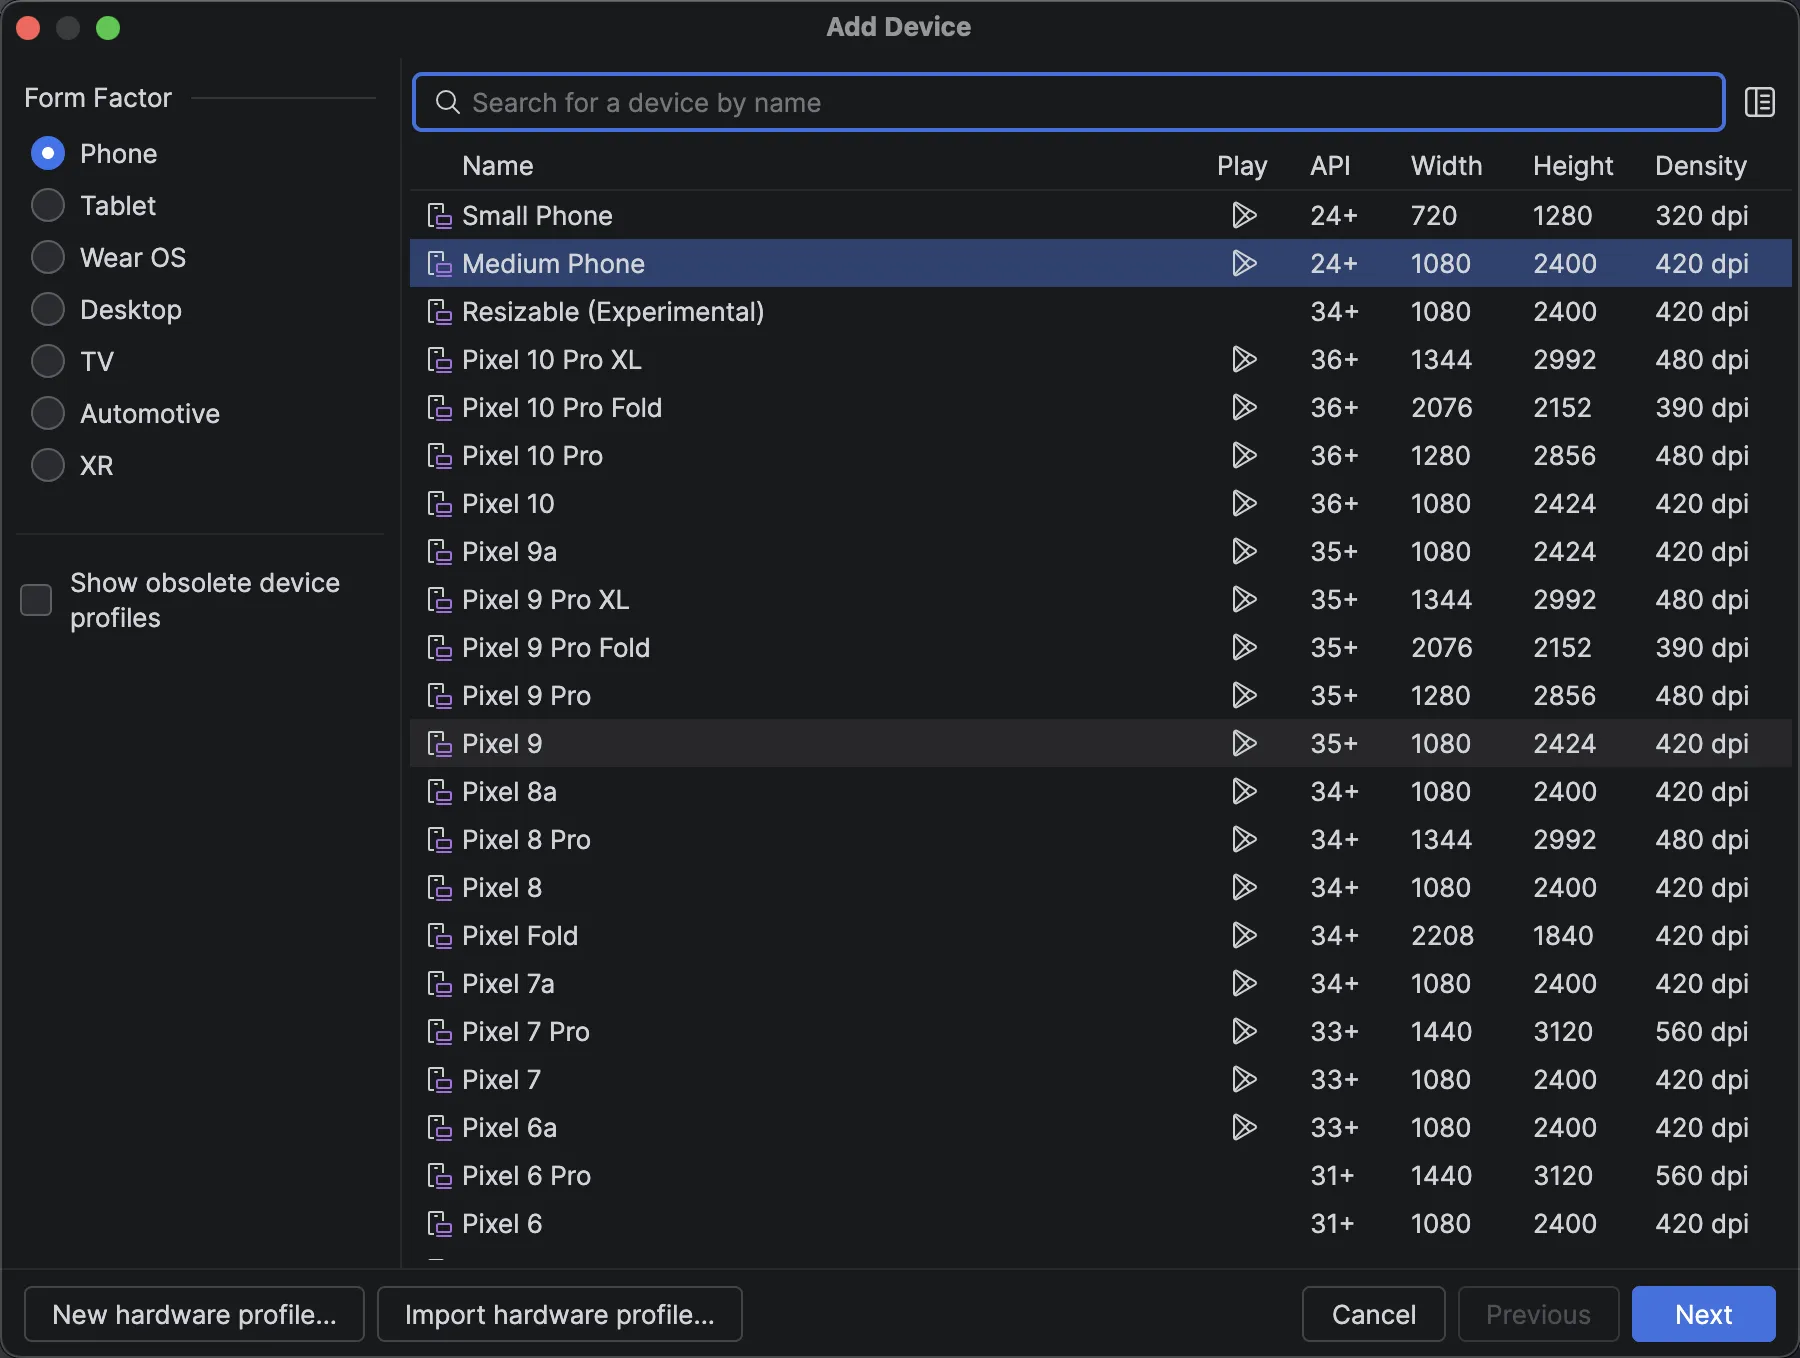
Task: Click Play Store icon for Pixel 10
Action: tap(1244, 503)
